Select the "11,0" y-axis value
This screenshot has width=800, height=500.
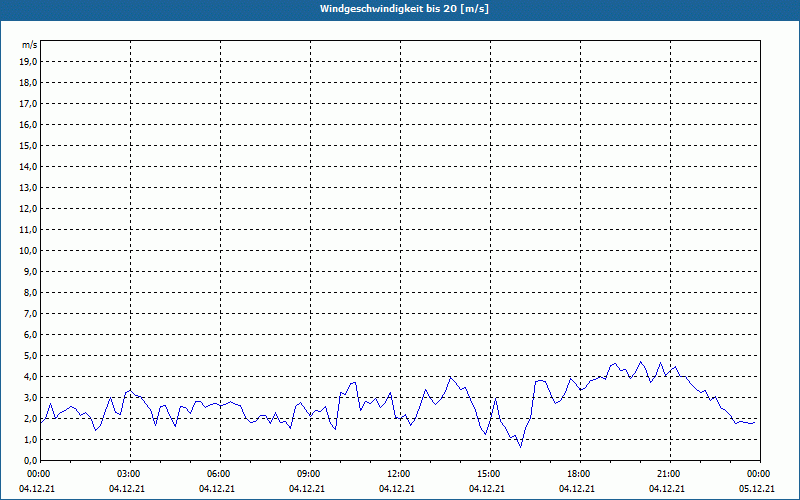tap(29, 230)
